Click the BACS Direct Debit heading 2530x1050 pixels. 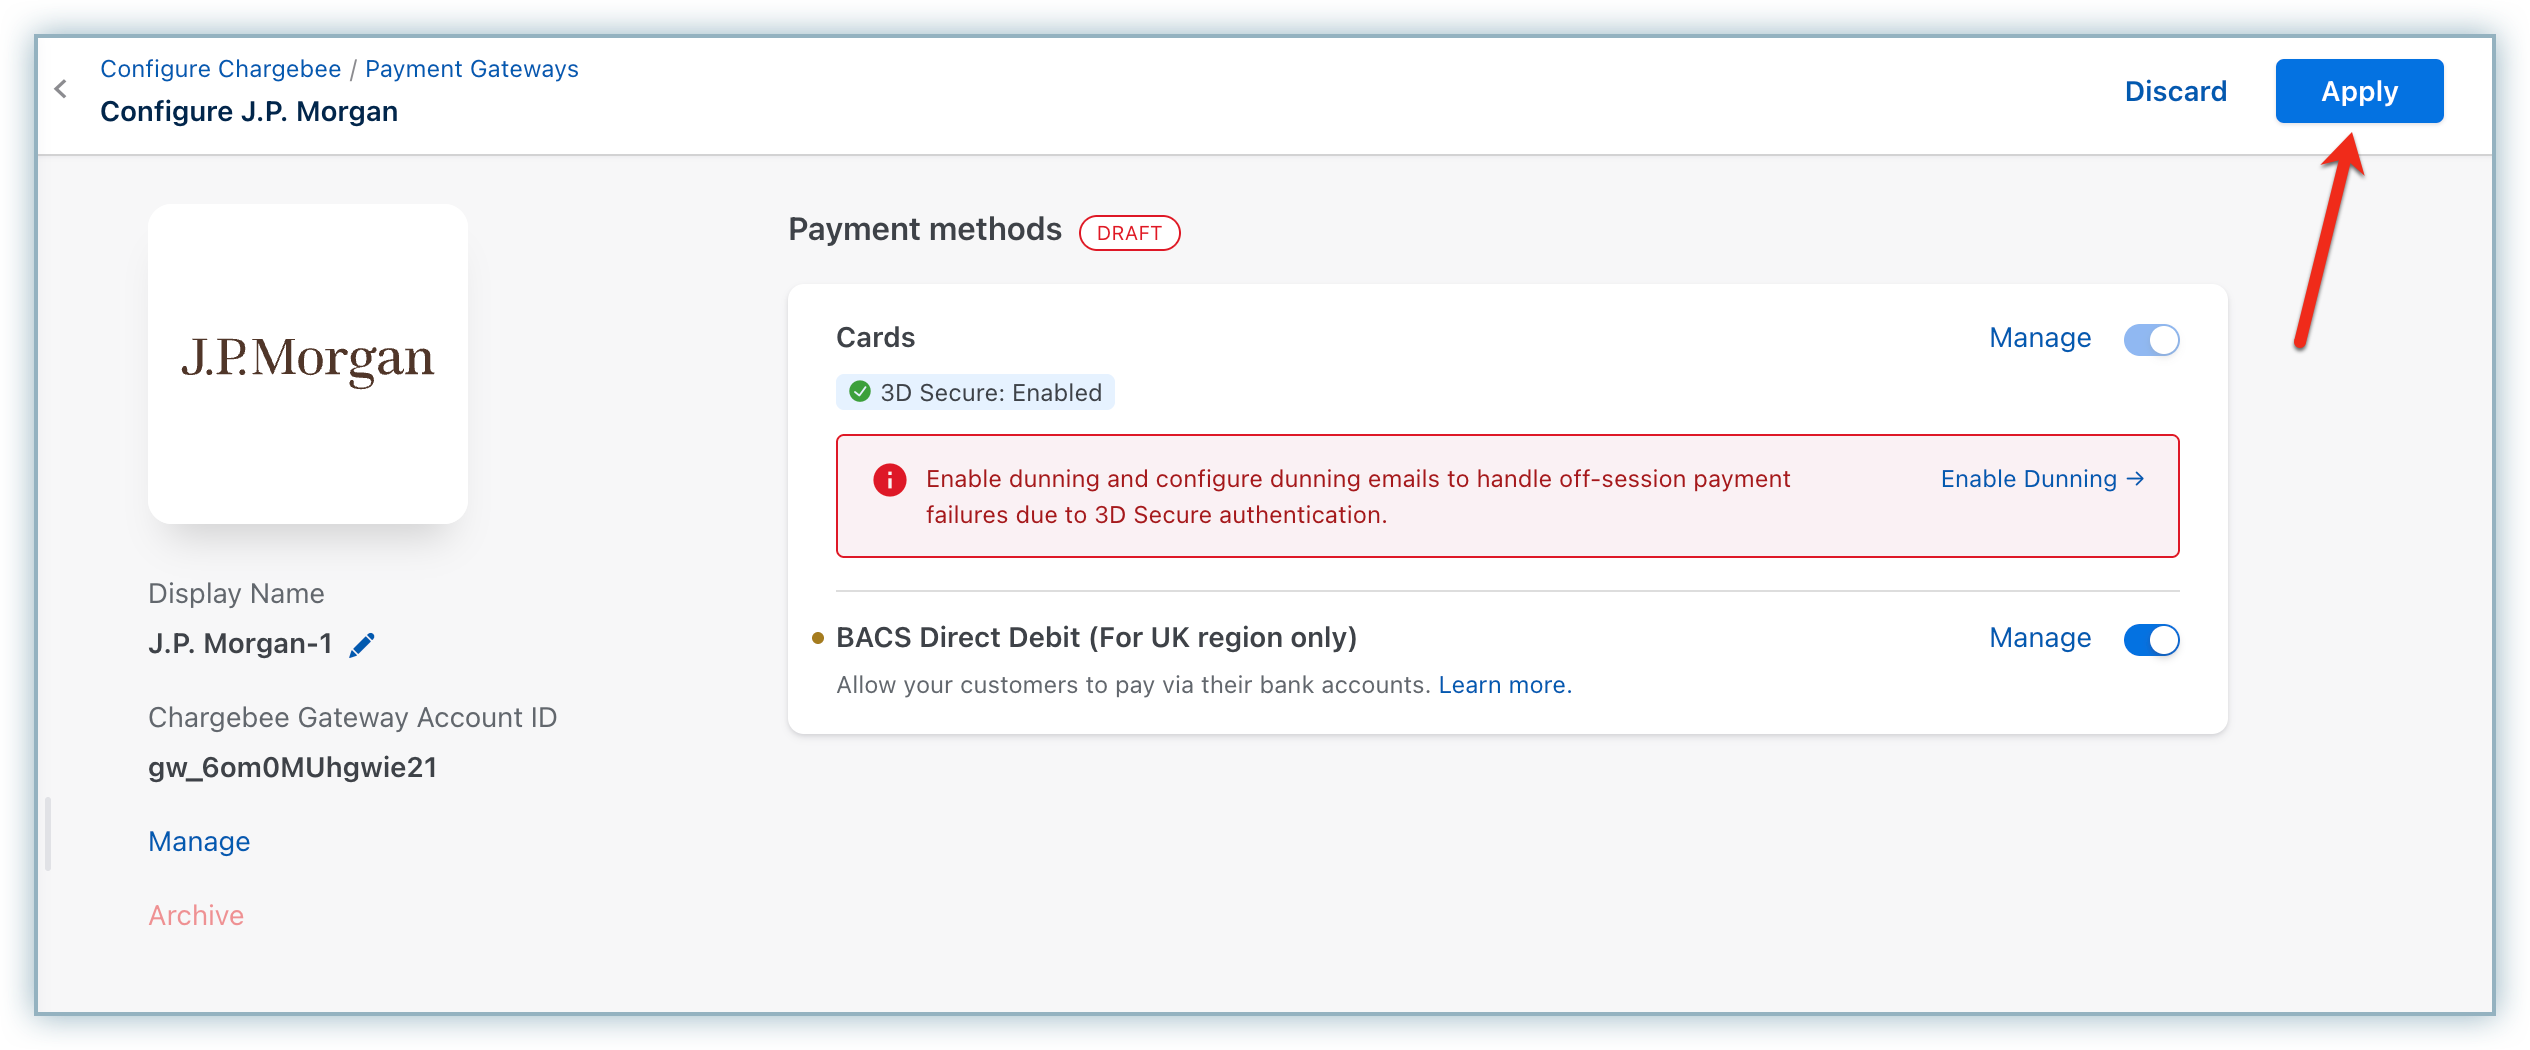tap(1096, 638)
